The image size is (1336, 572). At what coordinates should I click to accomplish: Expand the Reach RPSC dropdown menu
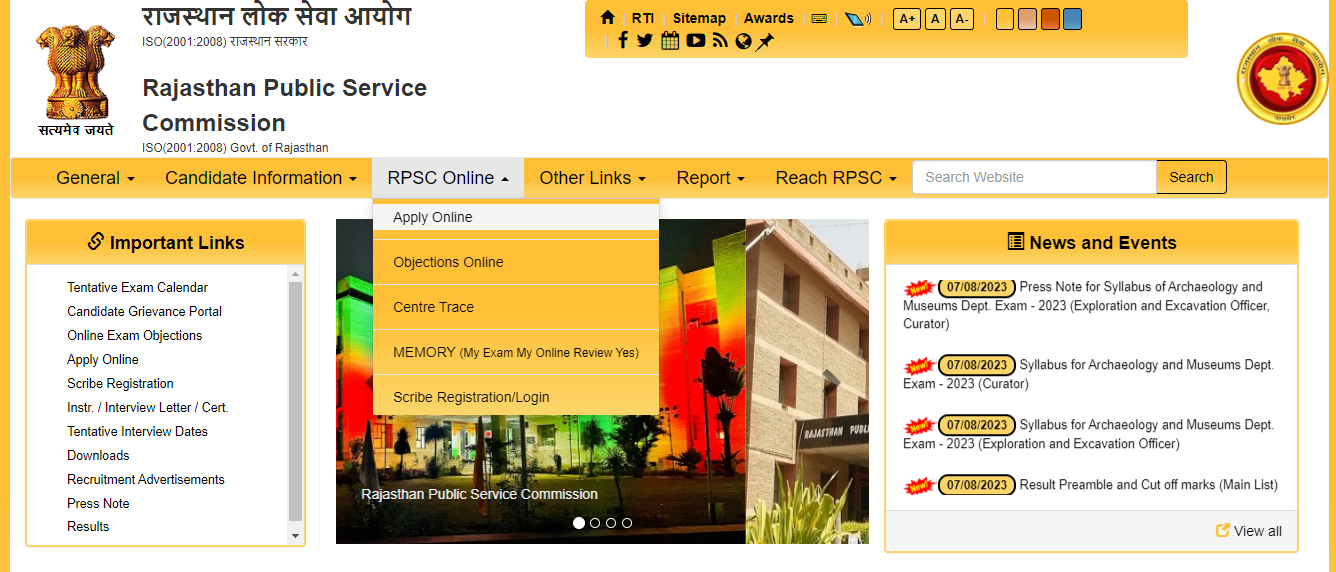point(836,178)
